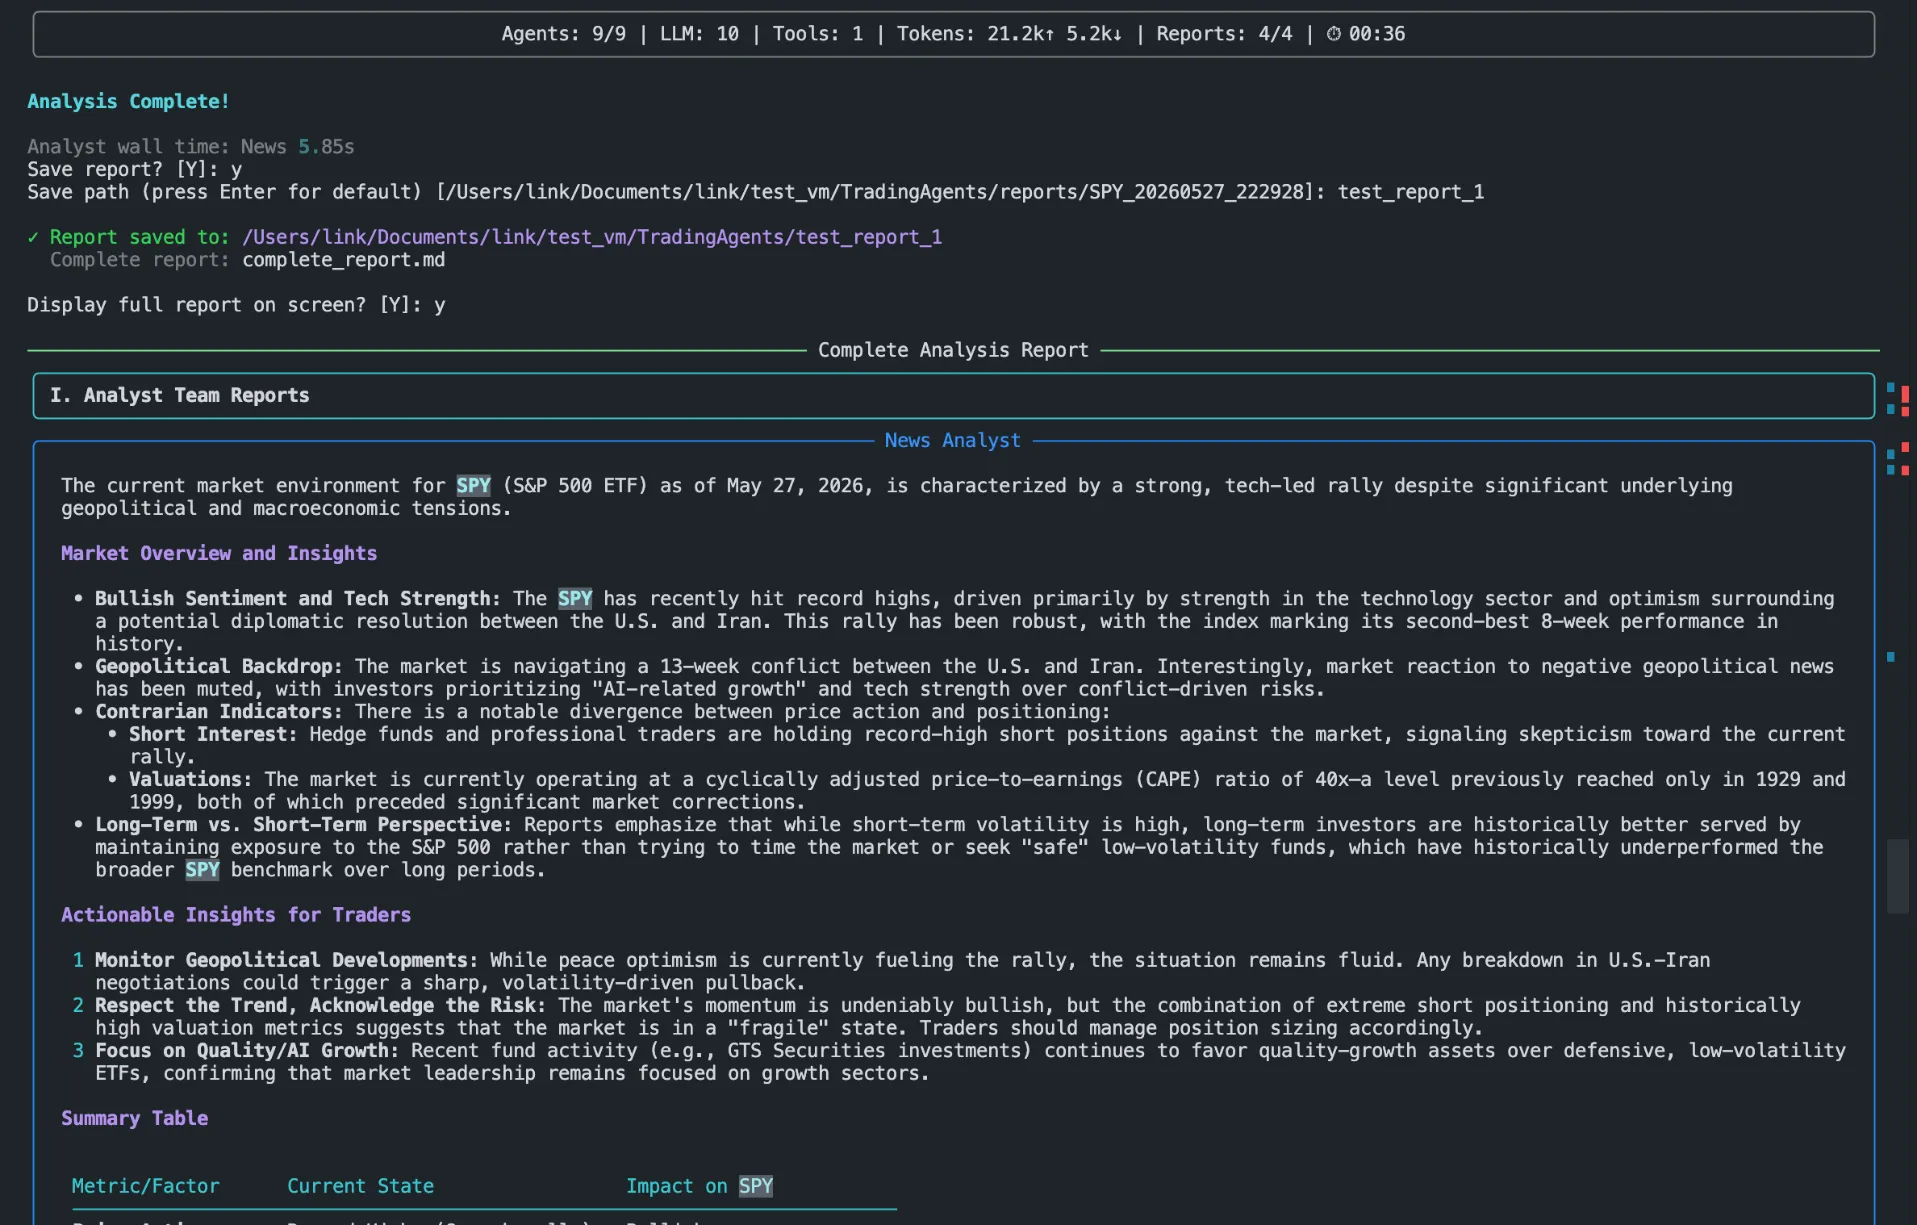The width and height of the screenshot is (1917, 1225).
Task: Click the vertical scrollbar thumb on the right
Action: 1897,876
